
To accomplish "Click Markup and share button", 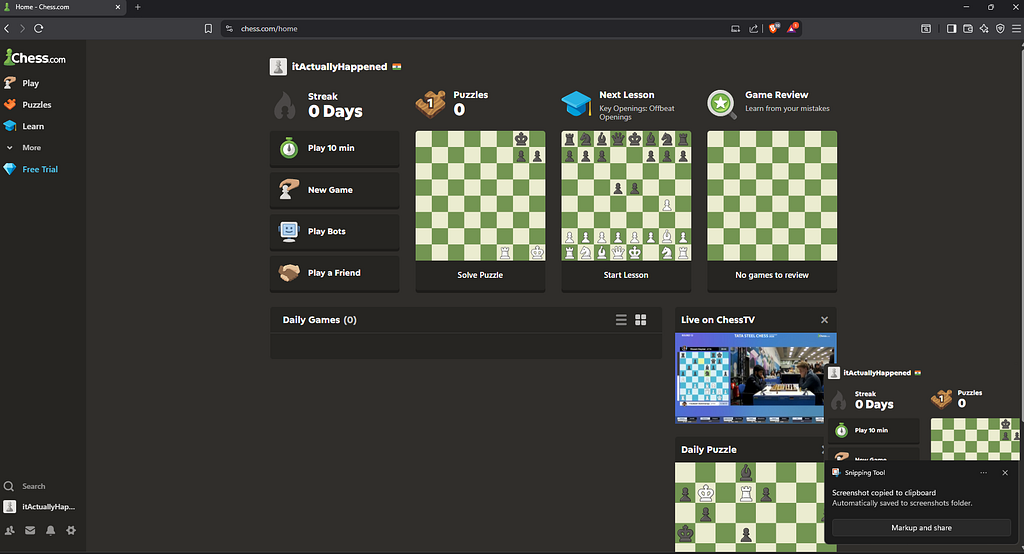I will pos(921,528).
